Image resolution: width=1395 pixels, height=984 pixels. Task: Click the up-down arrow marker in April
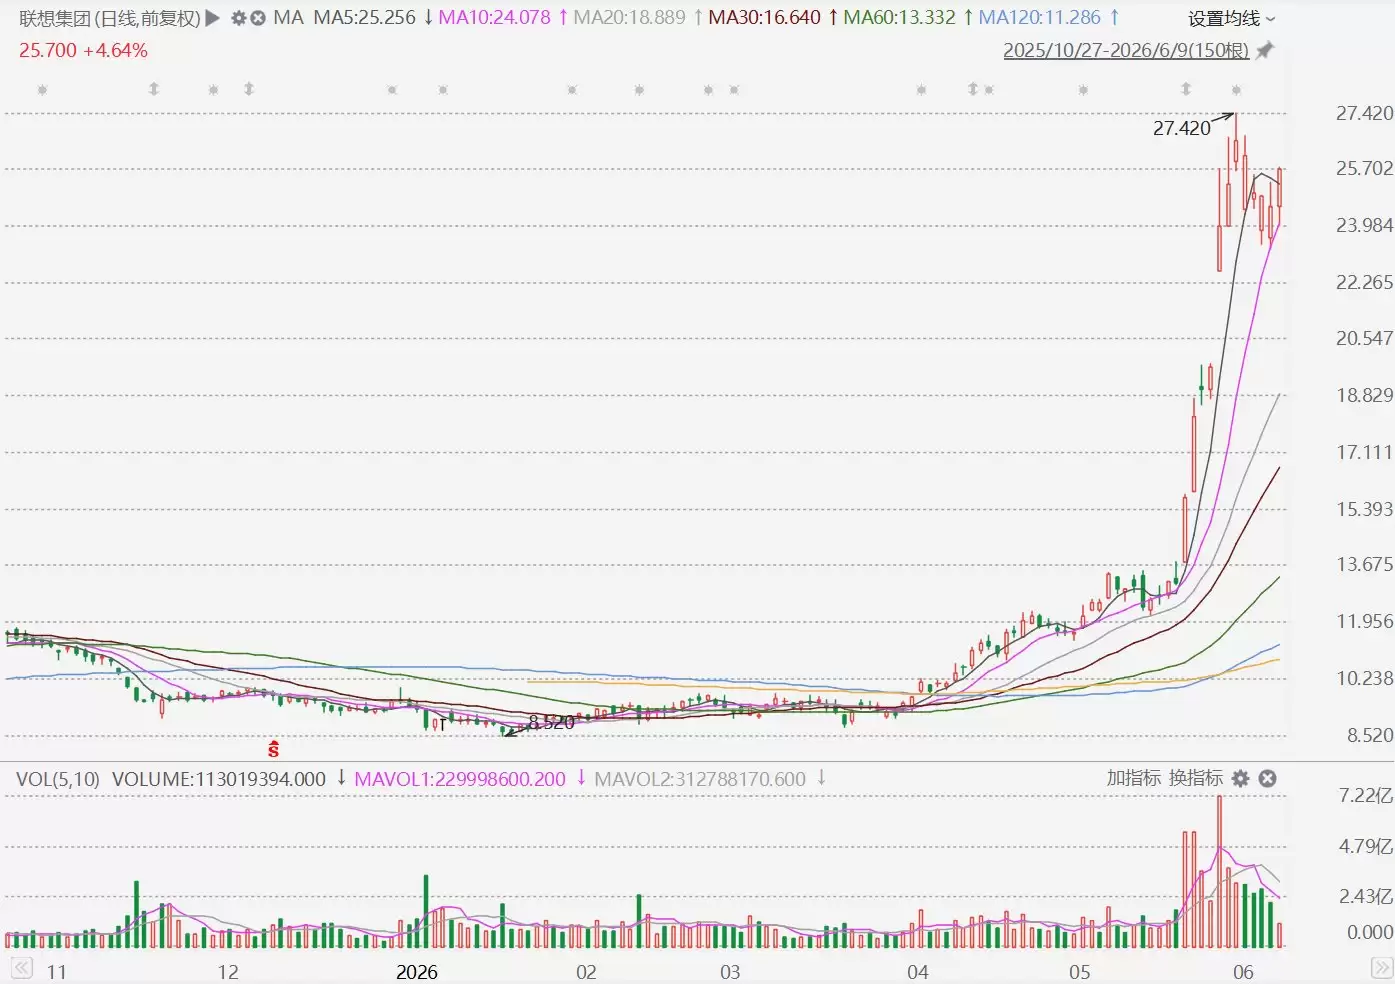973,89
